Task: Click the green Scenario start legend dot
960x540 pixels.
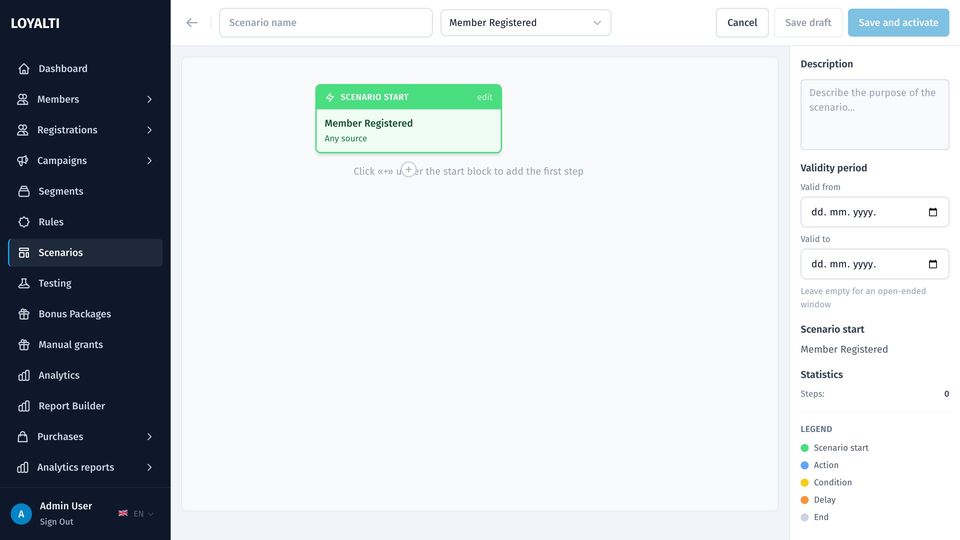Action: coord(804,448)
